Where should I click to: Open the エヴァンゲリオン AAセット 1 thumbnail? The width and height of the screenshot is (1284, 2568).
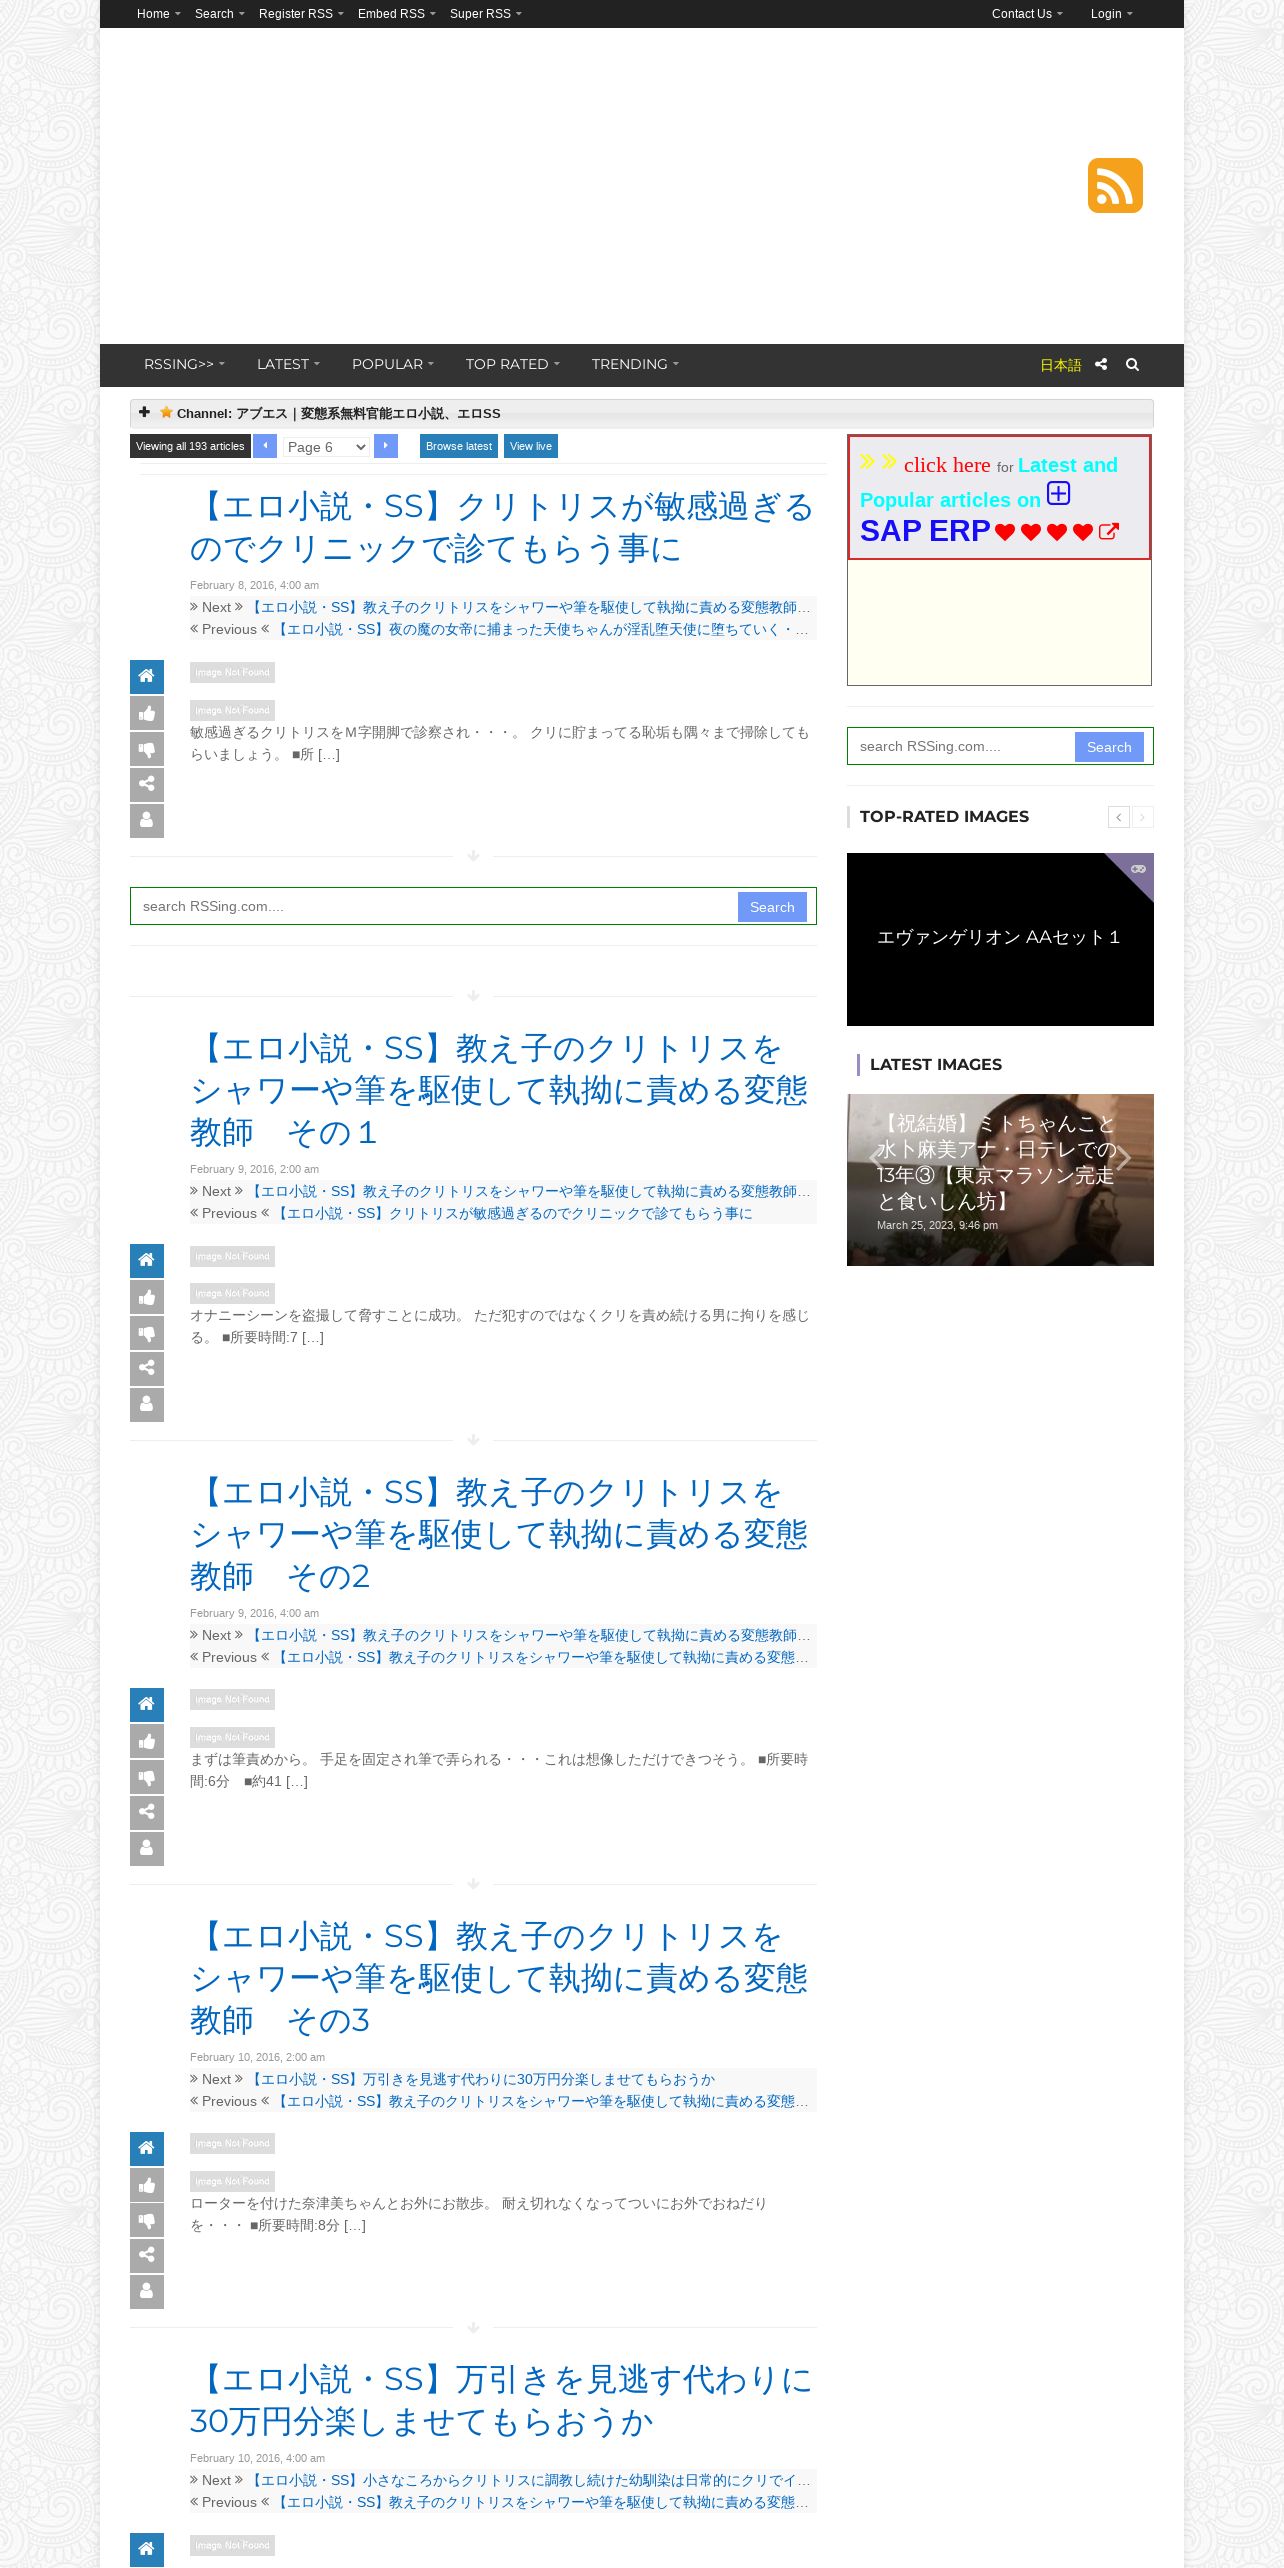[1000, 939]
